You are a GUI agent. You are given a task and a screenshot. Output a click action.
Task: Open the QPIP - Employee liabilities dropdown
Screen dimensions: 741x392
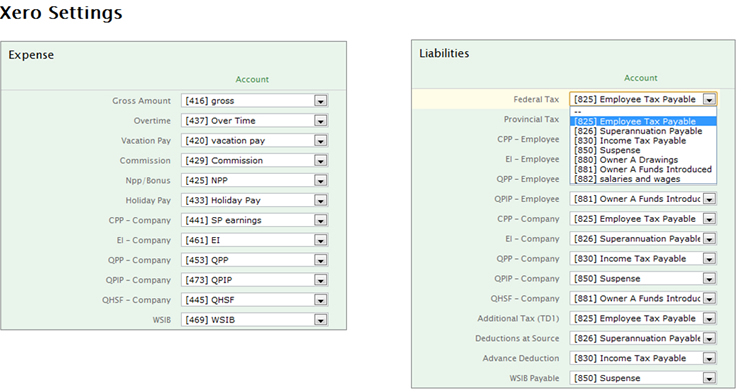(643, 199)
